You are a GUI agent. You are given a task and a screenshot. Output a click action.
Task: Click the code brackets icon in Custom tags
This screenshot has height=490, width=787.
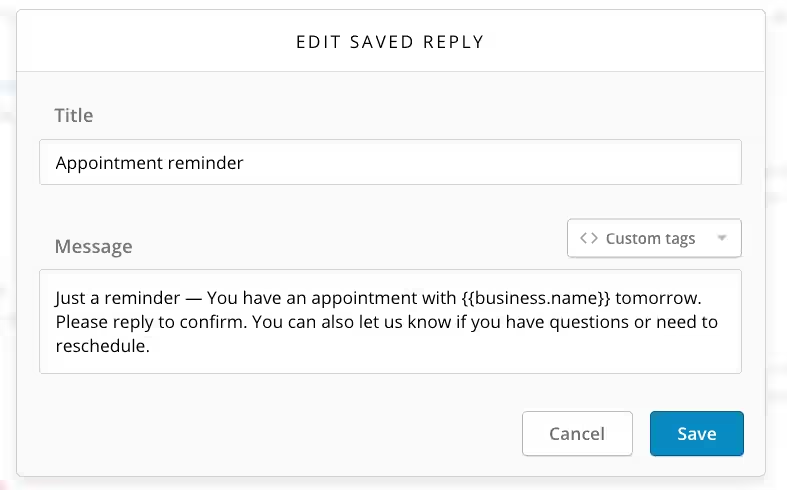point(589,238)
